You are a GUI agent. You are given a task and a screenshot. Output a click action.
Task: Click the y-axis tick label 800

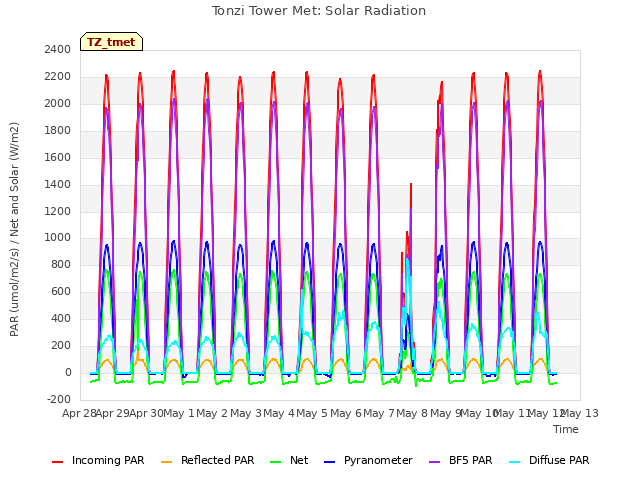pyautogui.click(x=61, y=264)
